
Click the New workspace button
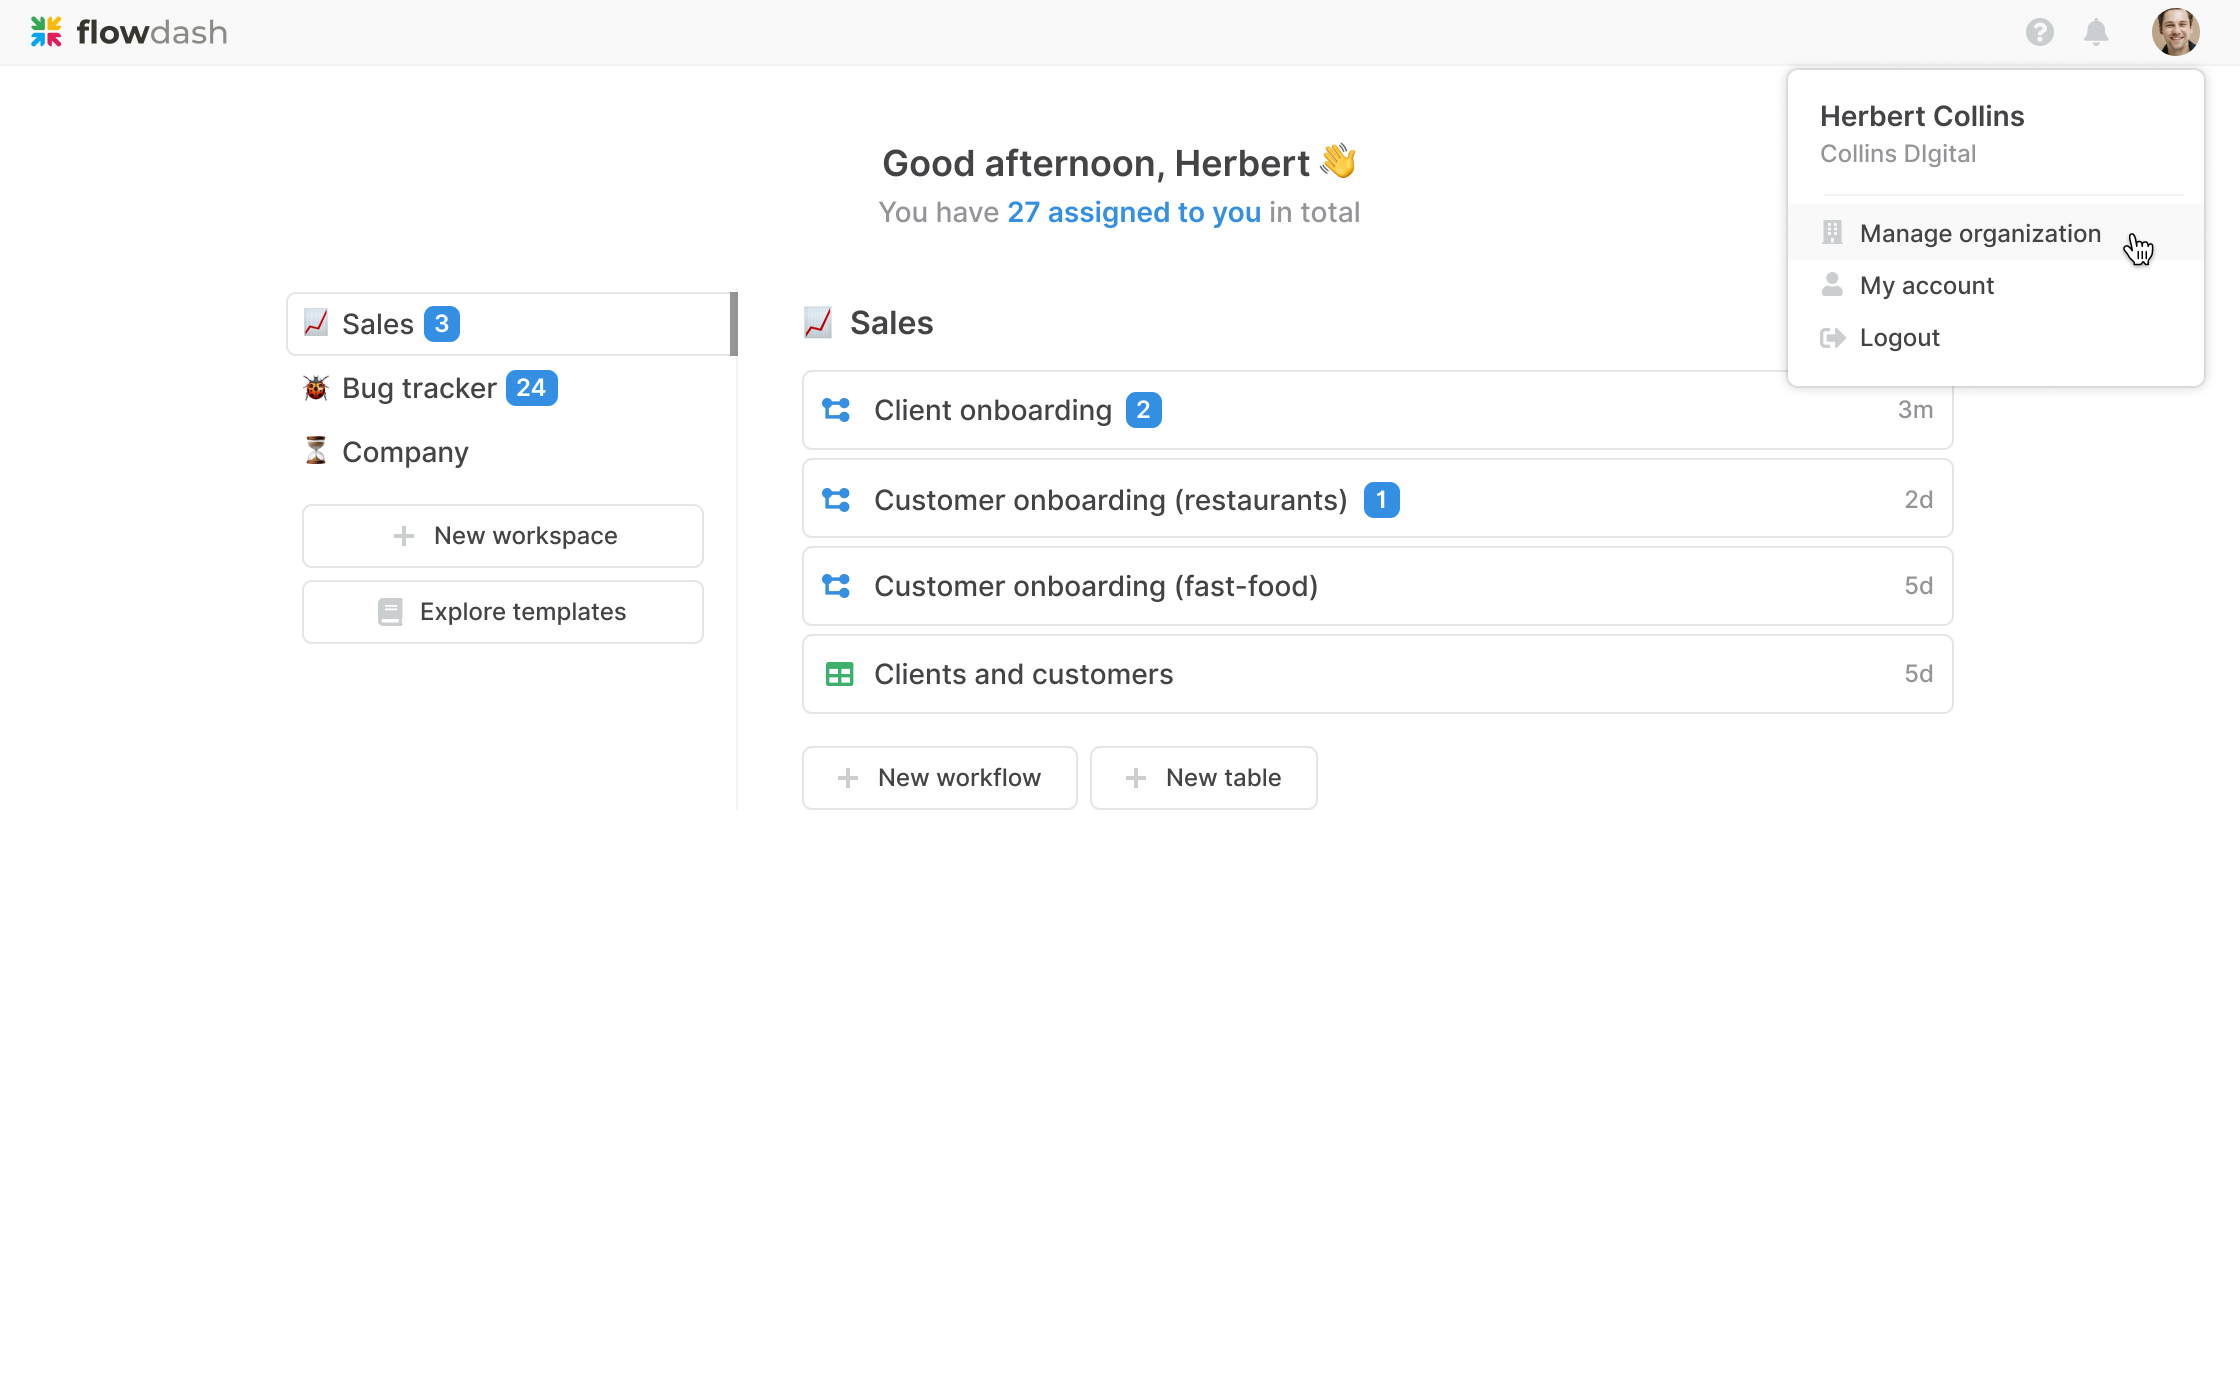pyautogui.click(x=503, y=536)
